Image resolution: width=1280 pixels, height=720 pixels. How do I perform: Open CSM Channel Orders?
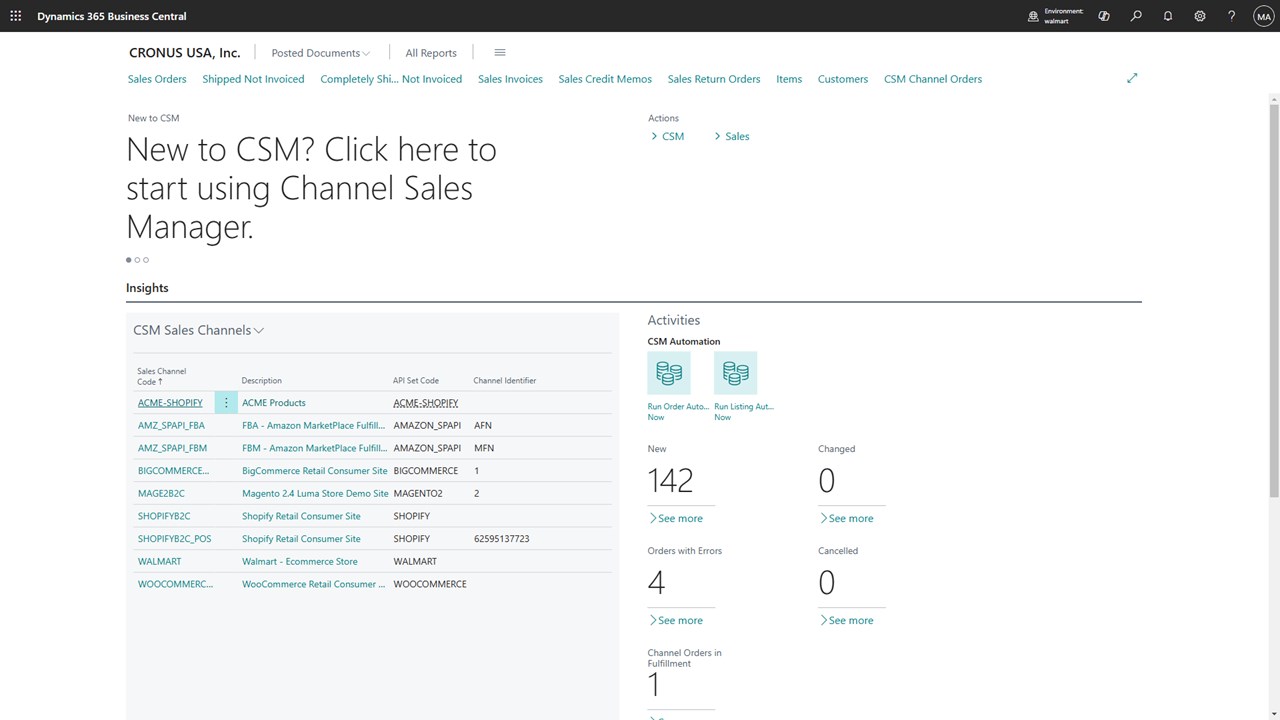click(x=933, y=79)
